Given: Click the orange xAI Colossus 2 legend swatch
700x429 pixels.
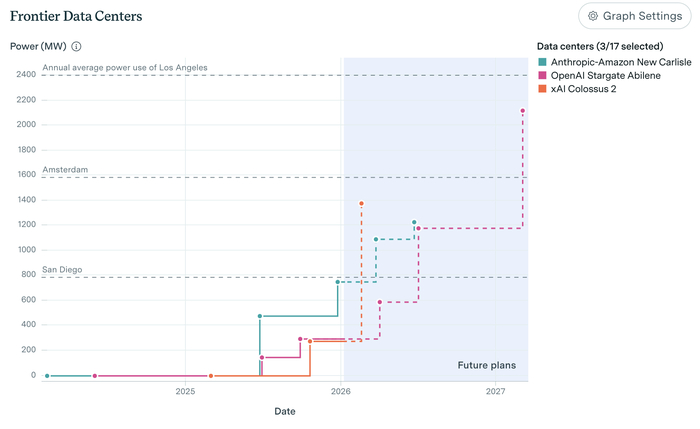Looking at the screenshot, I should (x=542, y=90).
